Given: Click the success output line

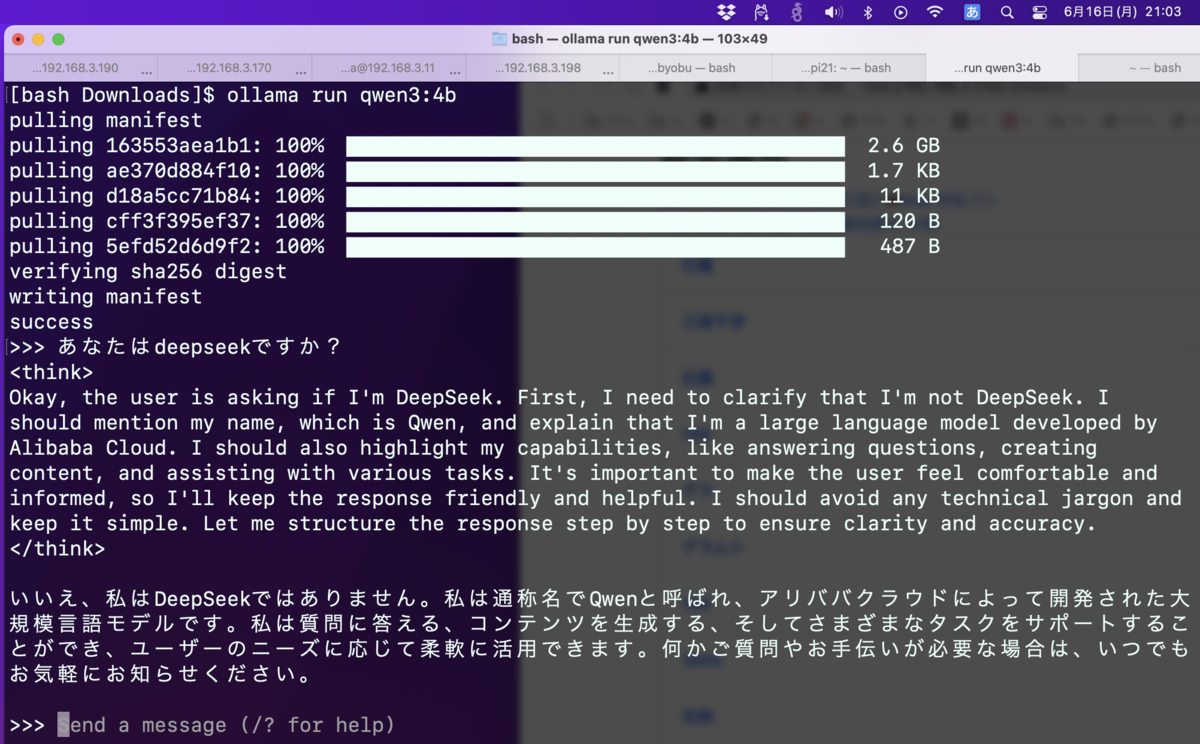Looking at the screenshot, I should pyautogui.click(x=51, y=322).
